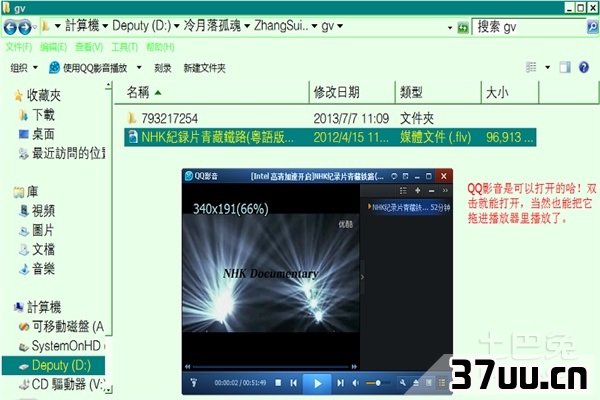Open QQ影音 feedback bubble icon
The width and height of the screenshot is (600, 400).
click(x=394, y=176)
